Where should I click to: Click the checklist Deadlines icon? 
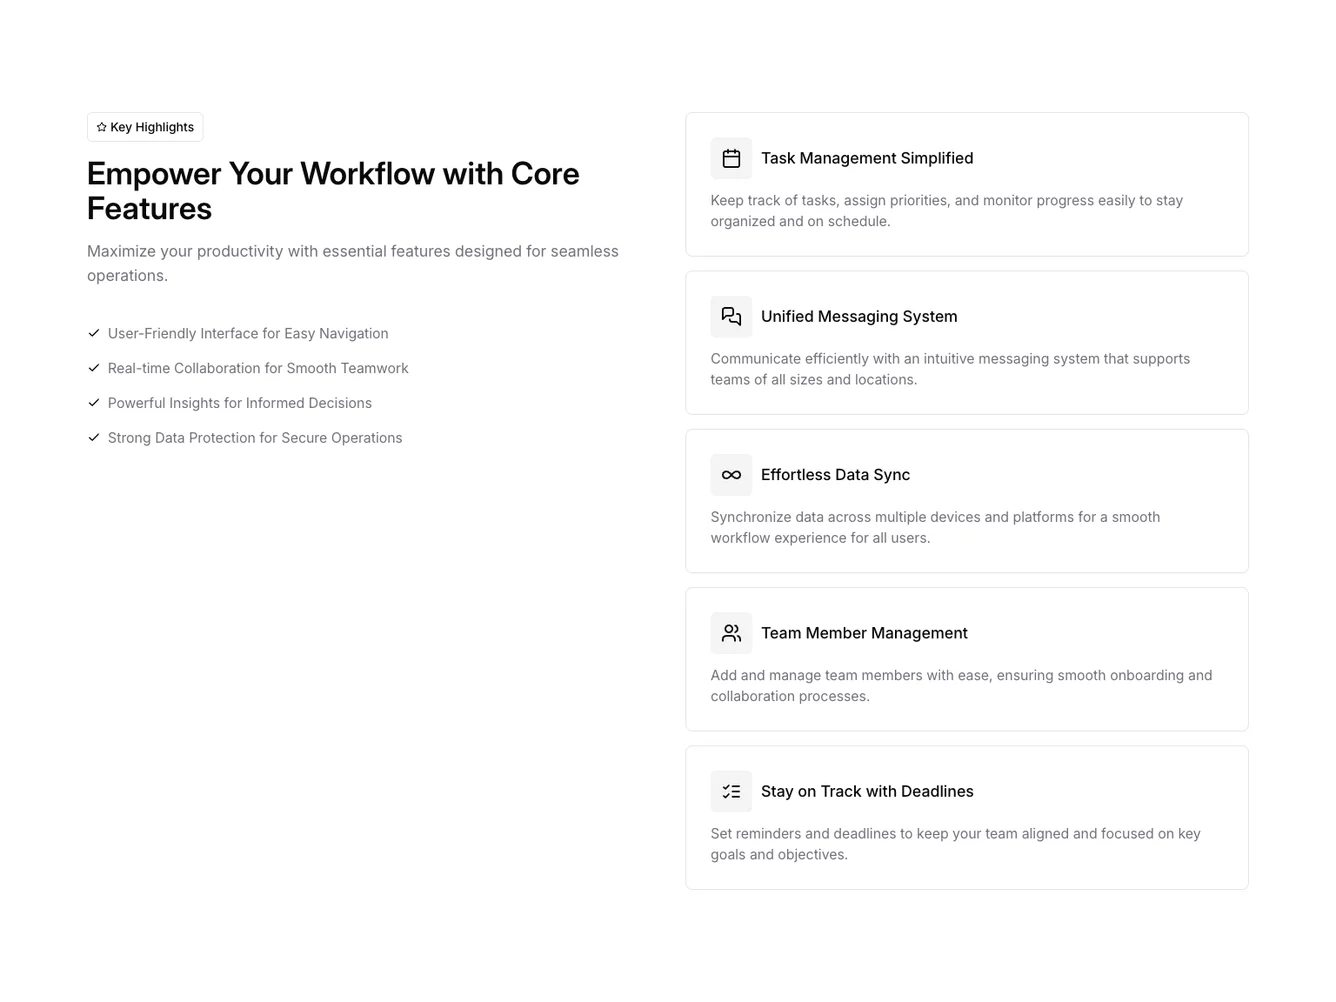click(x=731, y=791)
